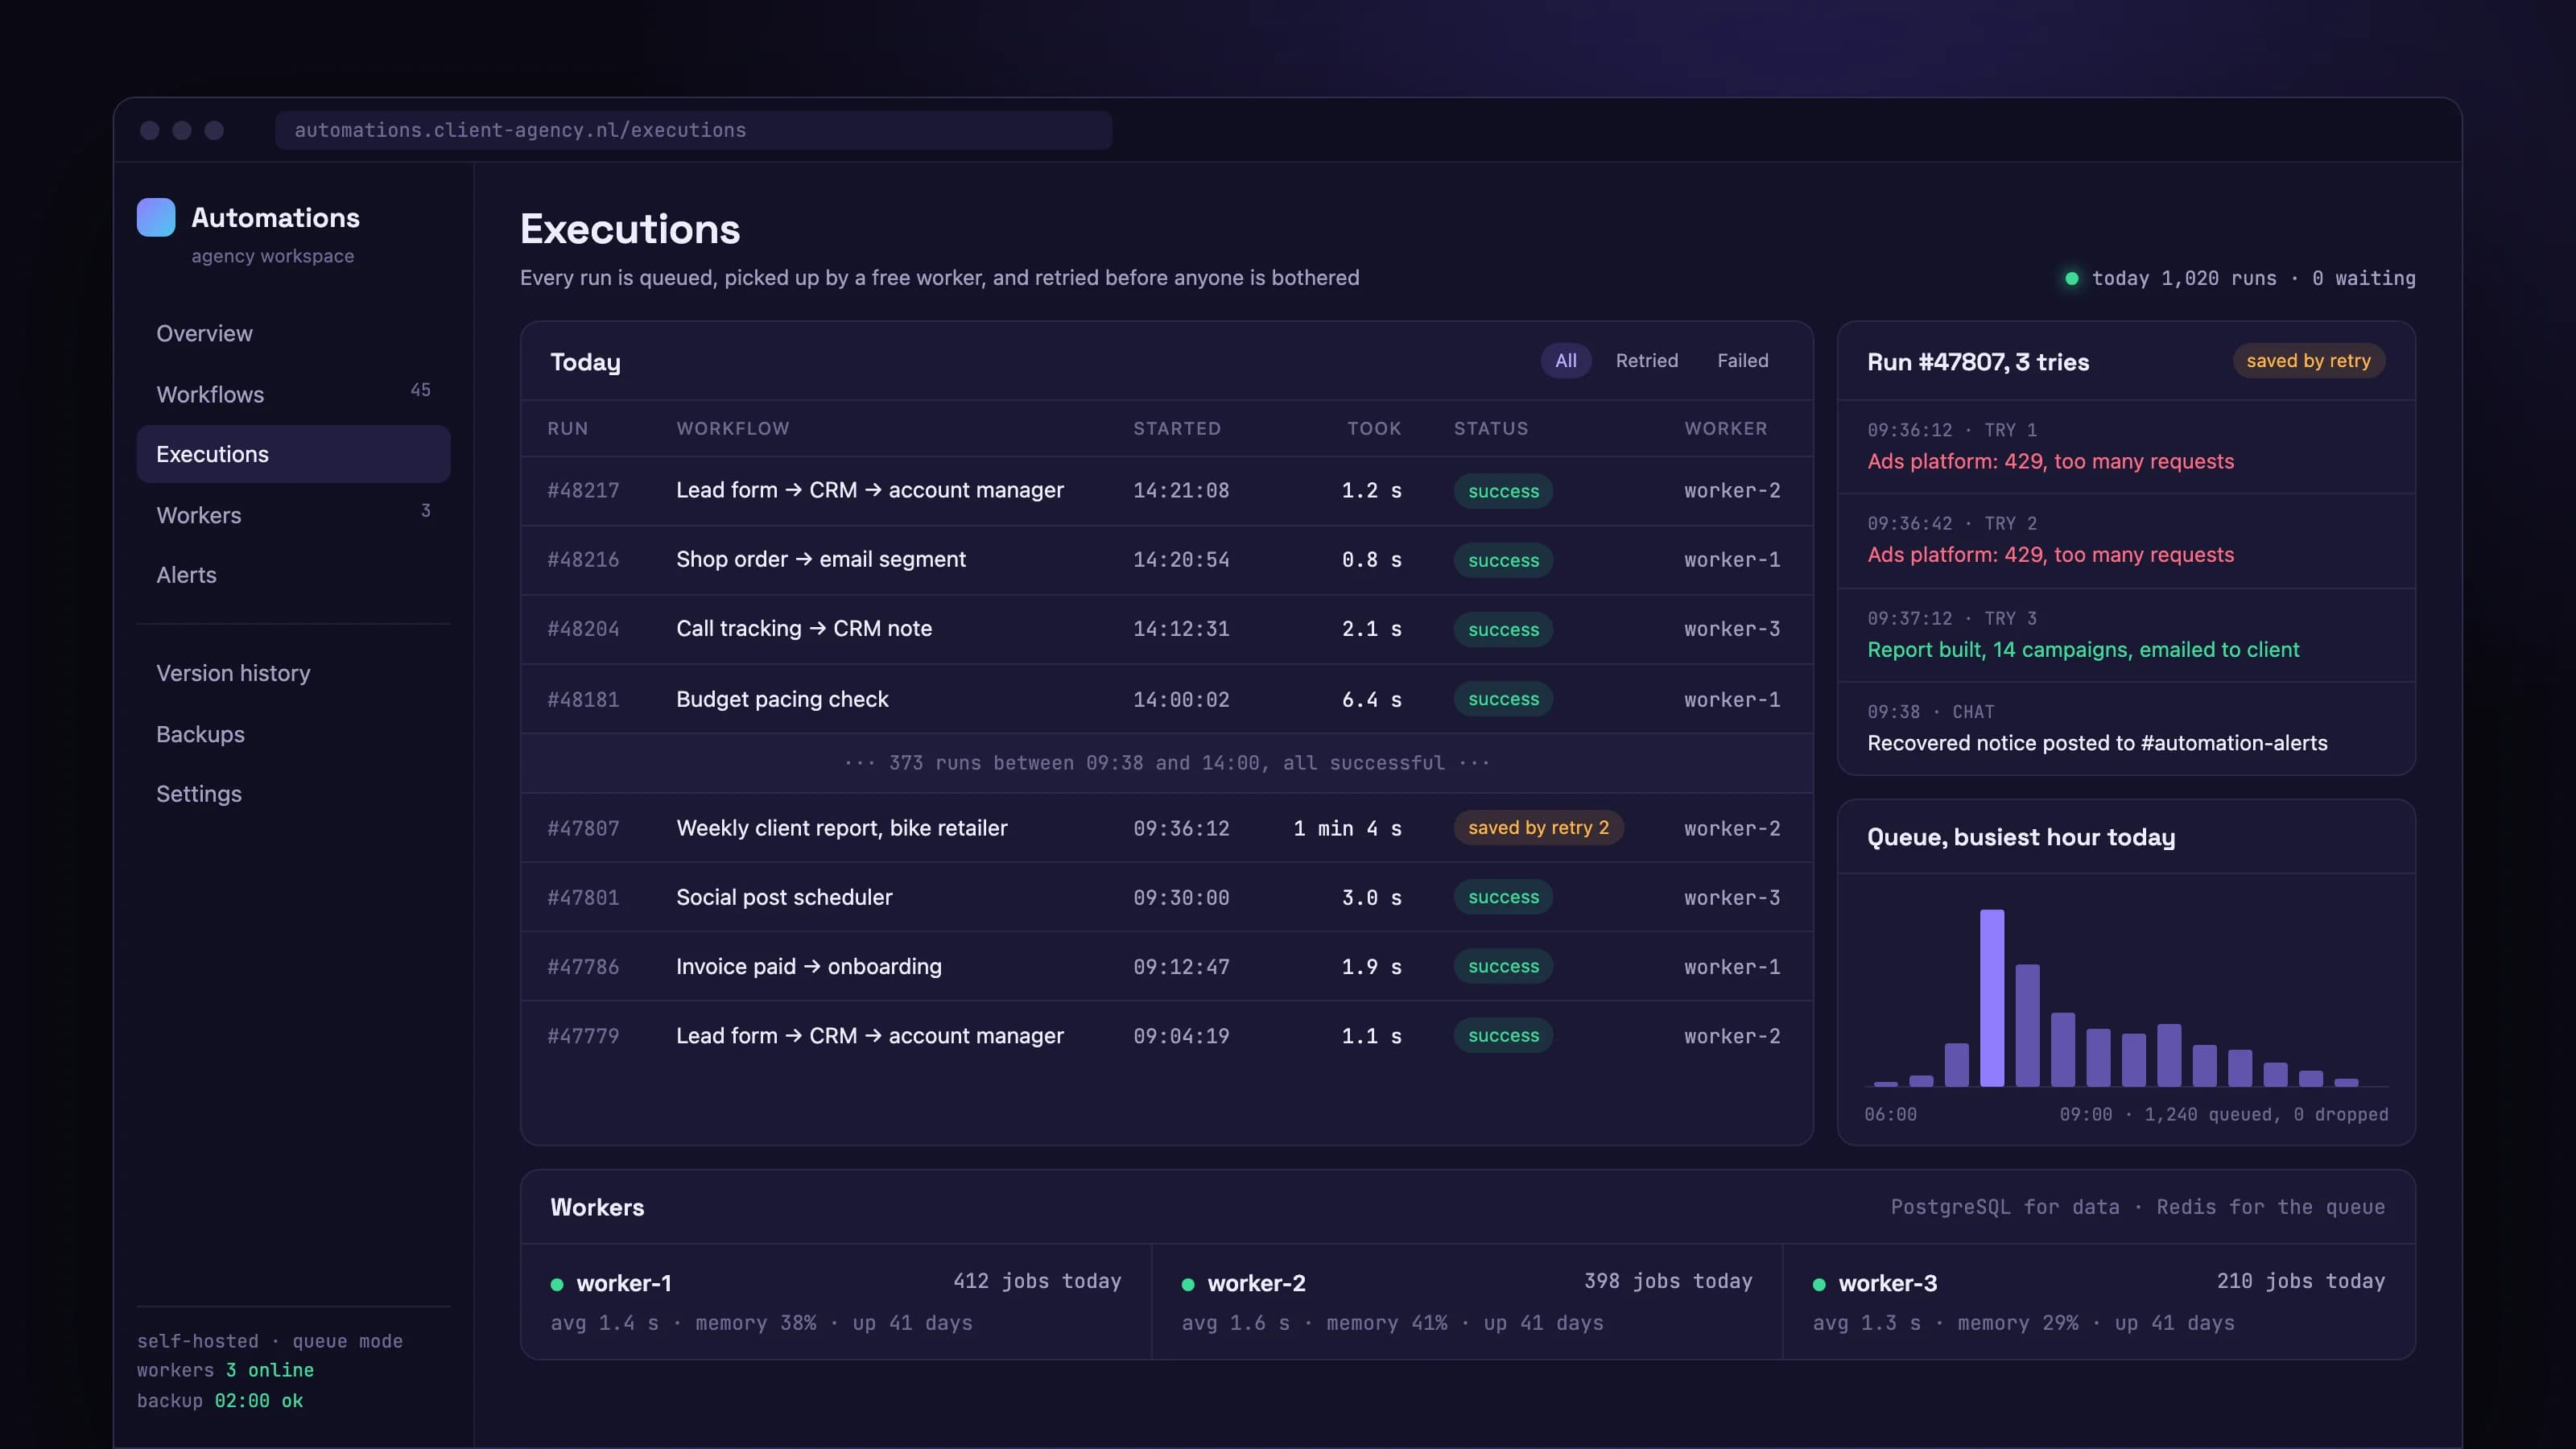Open Workflows in the sidebar
The height and width of the screenshot is (1449, 2576).
pos(293,394)
